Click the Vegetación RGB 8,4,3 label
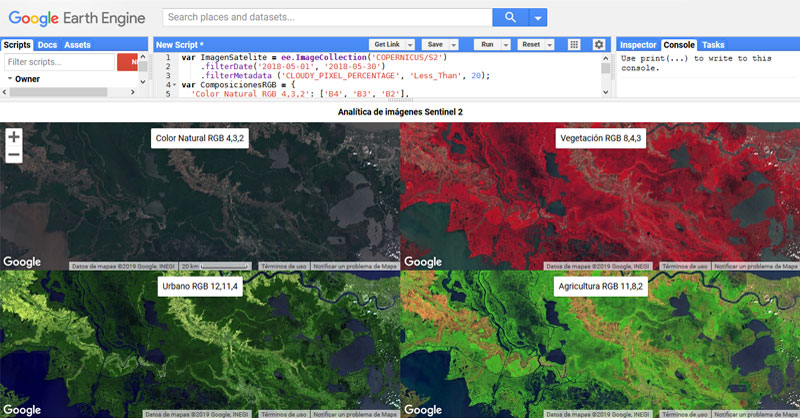 point(601,138)
